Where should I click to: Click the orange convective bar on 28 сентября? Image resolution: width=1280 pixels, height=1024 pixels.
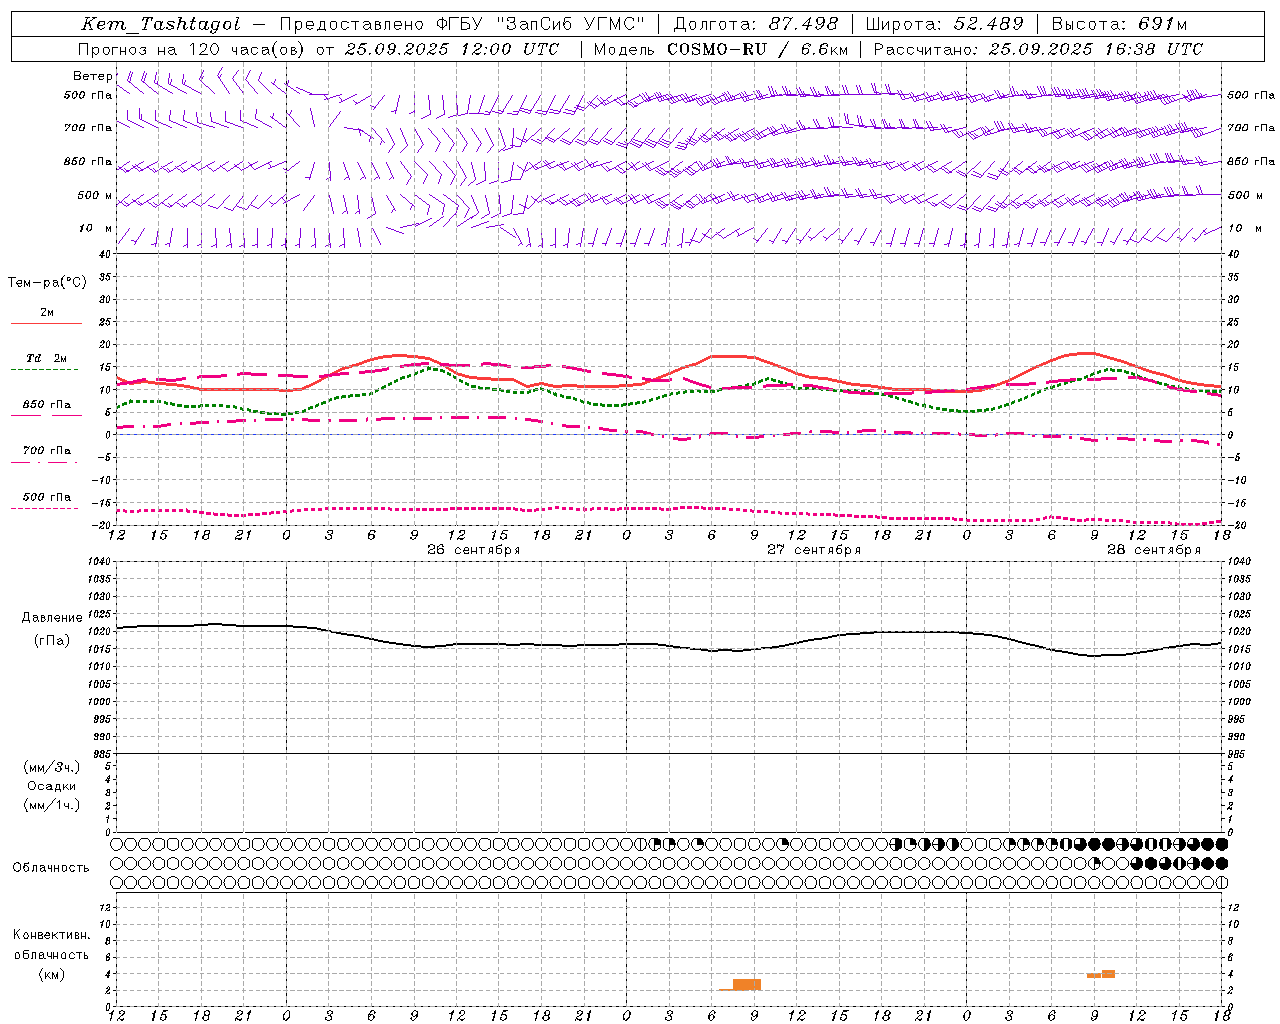pos(1101,974)
